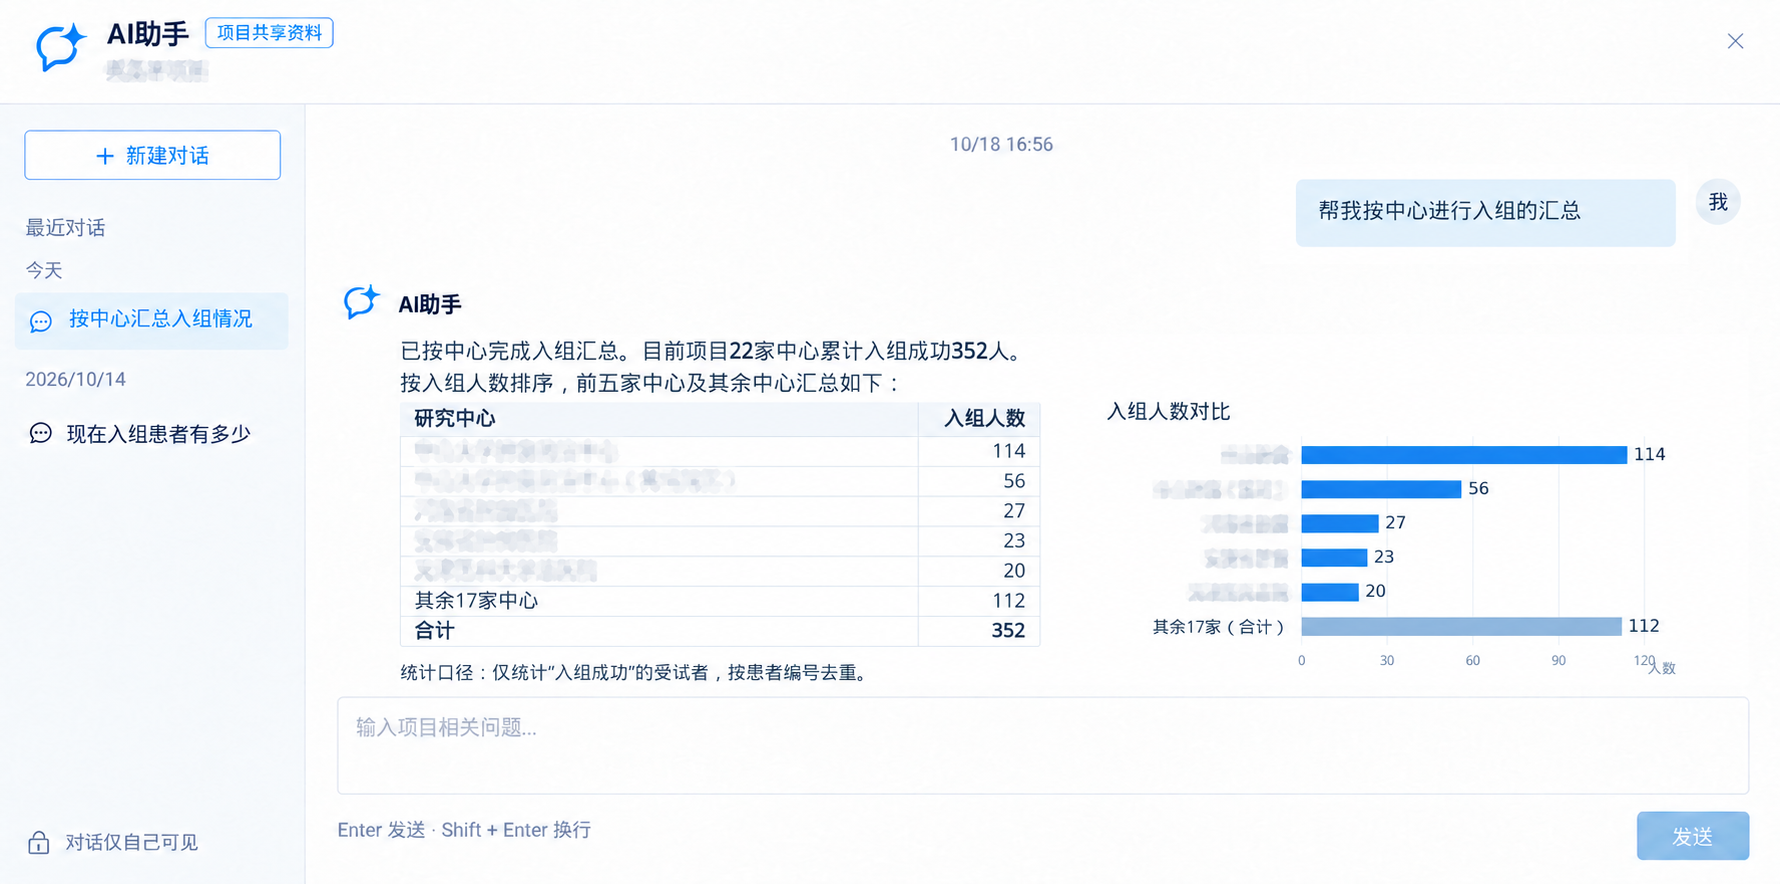The width and height of the screenshot is (1780, 884).
Task: Focus the 输入项目相关问题 input box
Action: [x=1042, y=745]
